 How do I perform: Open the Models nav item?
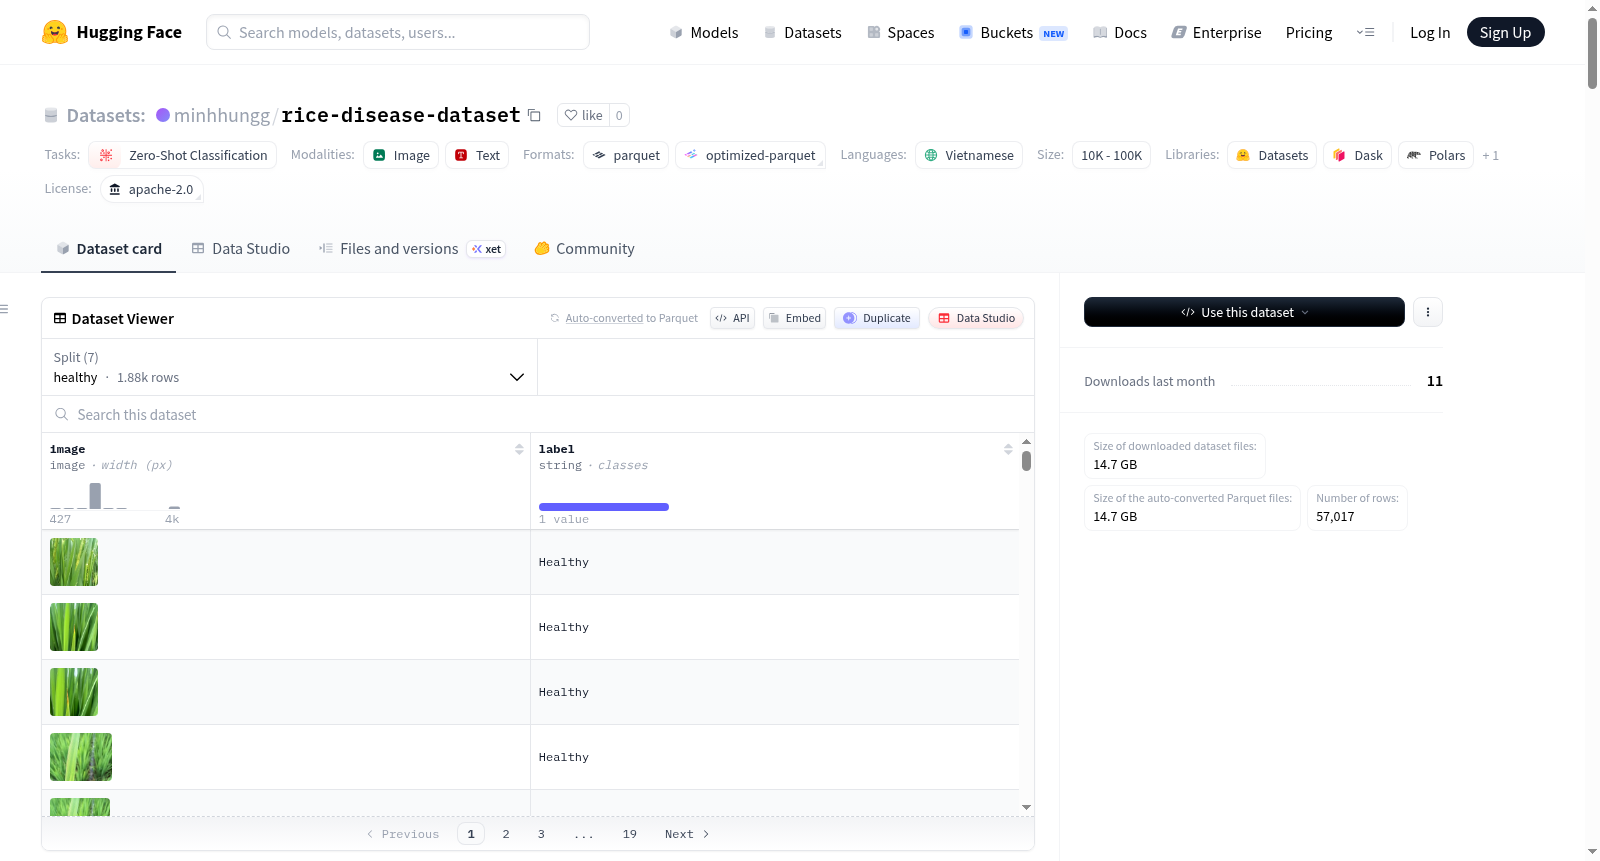(x=704, y=32)
